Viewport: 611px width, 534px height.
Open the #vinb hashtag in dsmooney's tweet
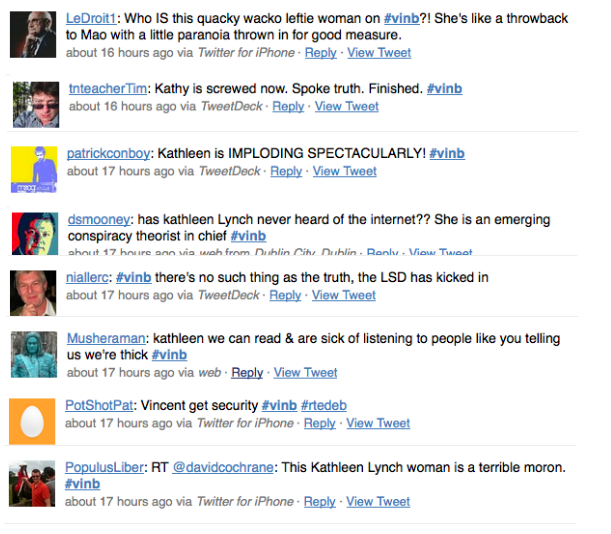pyautogui.click(x=248, y=236)
